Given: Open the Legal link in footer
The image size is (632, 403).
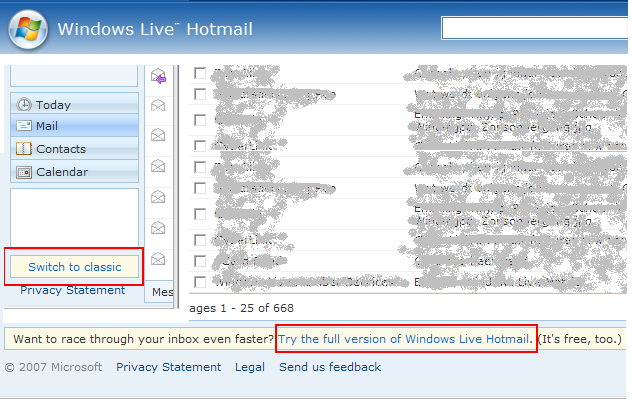Looking at the screenshot, I should tap(250, 367).
